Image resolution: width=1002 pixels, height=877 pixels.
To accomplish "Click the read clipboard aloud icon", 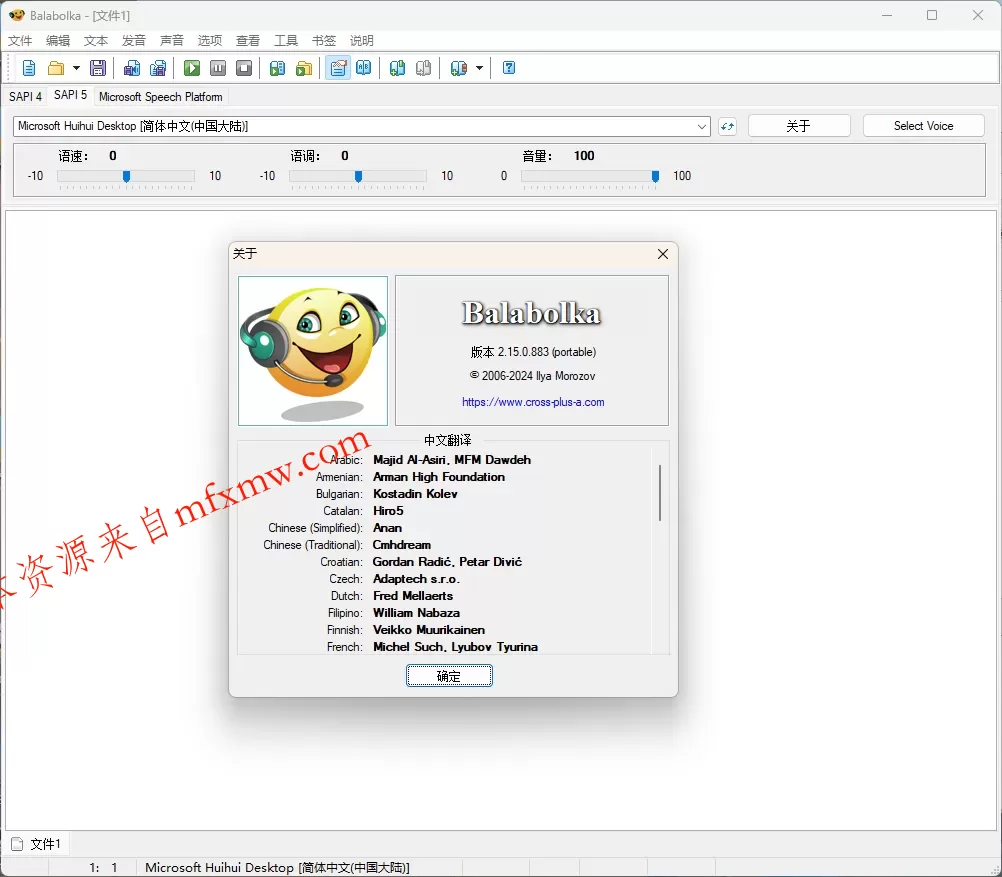I will coord(277,68).
